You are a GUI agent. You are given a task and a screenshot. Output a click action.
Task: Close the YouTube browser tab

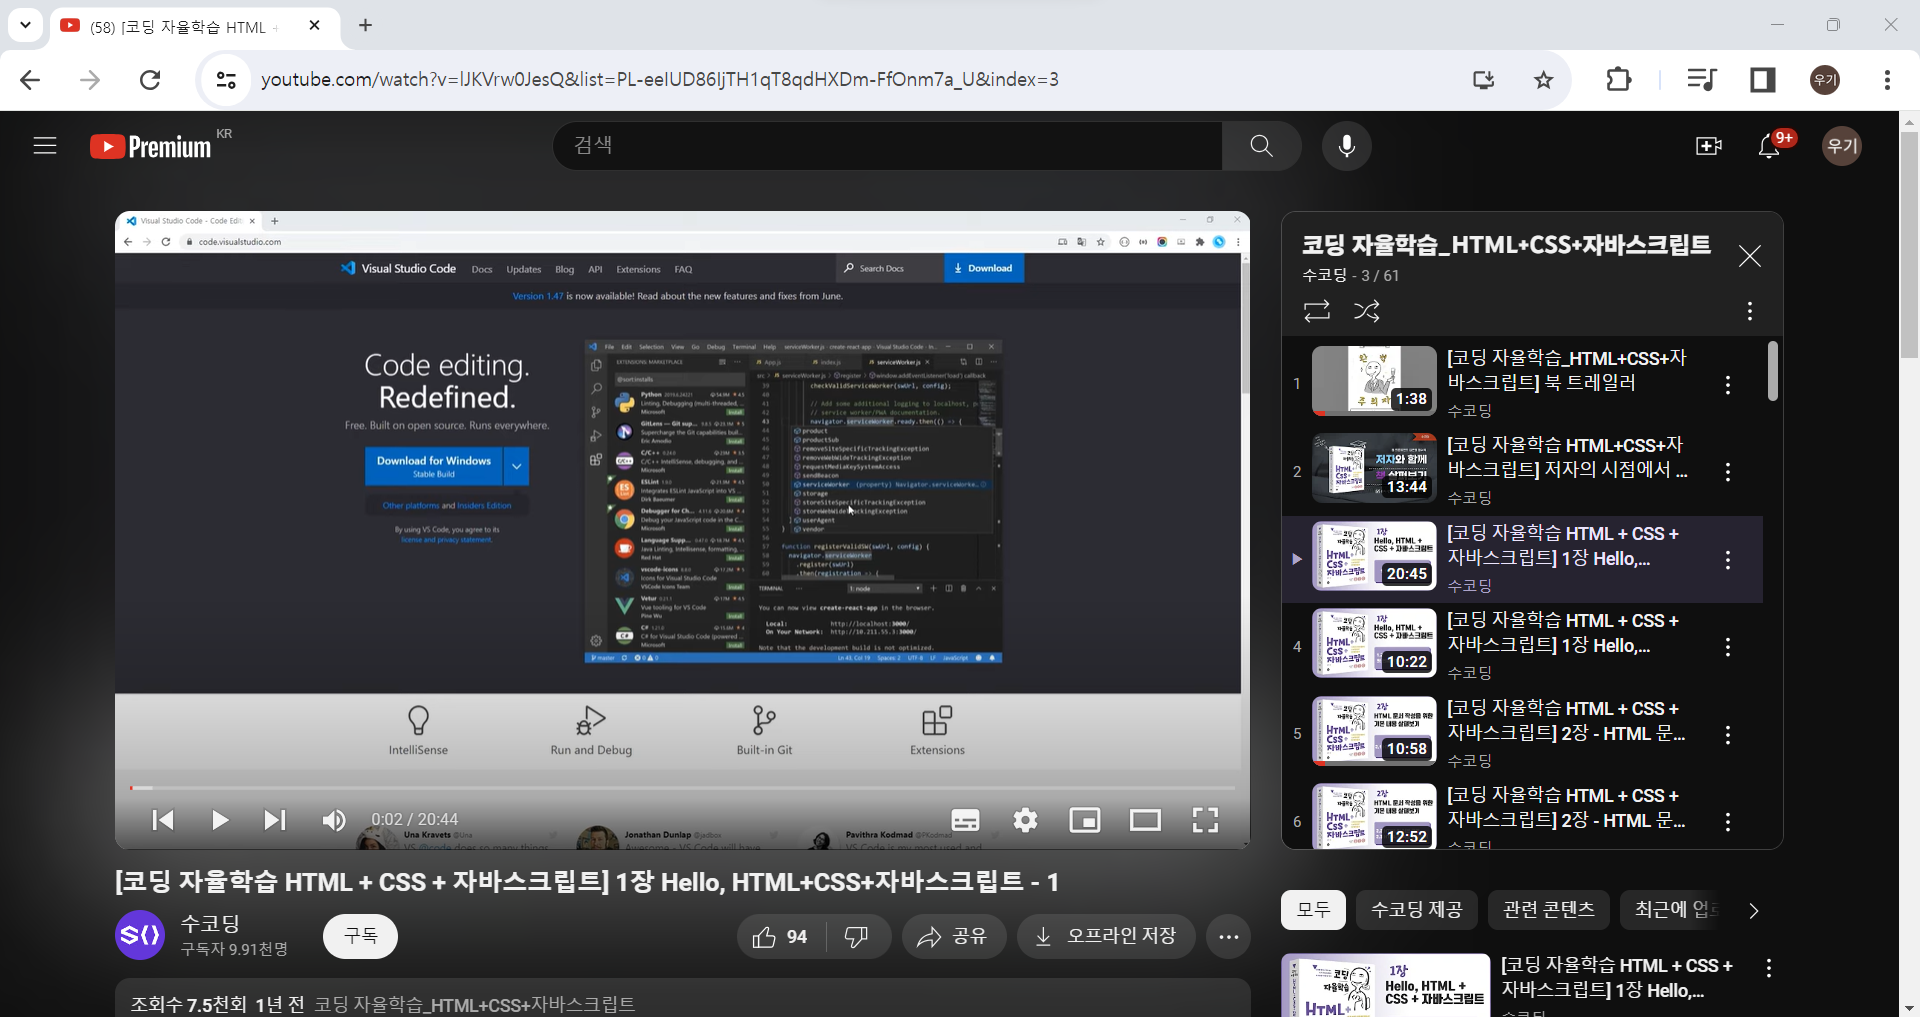tap(315, 26)
